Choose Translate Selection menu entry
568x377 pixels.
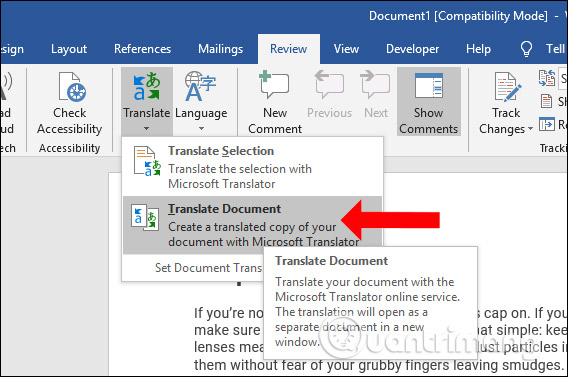(x=252, y=167)
